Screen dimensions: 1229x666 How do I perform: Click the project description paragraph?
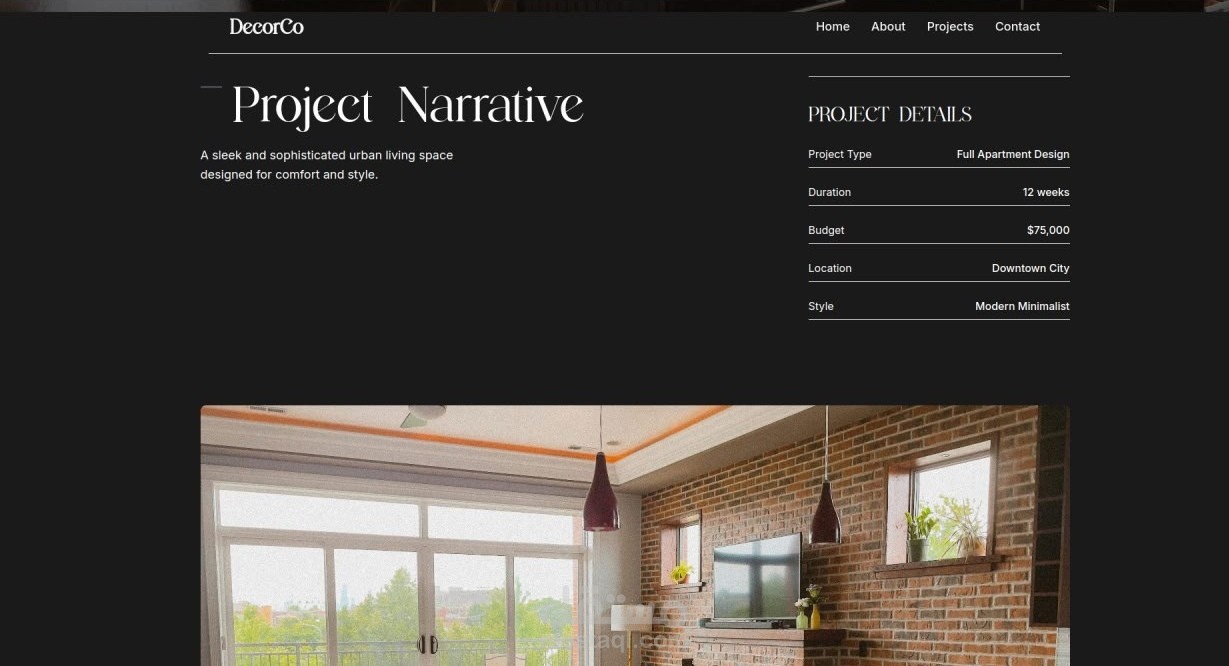point(326,165)
